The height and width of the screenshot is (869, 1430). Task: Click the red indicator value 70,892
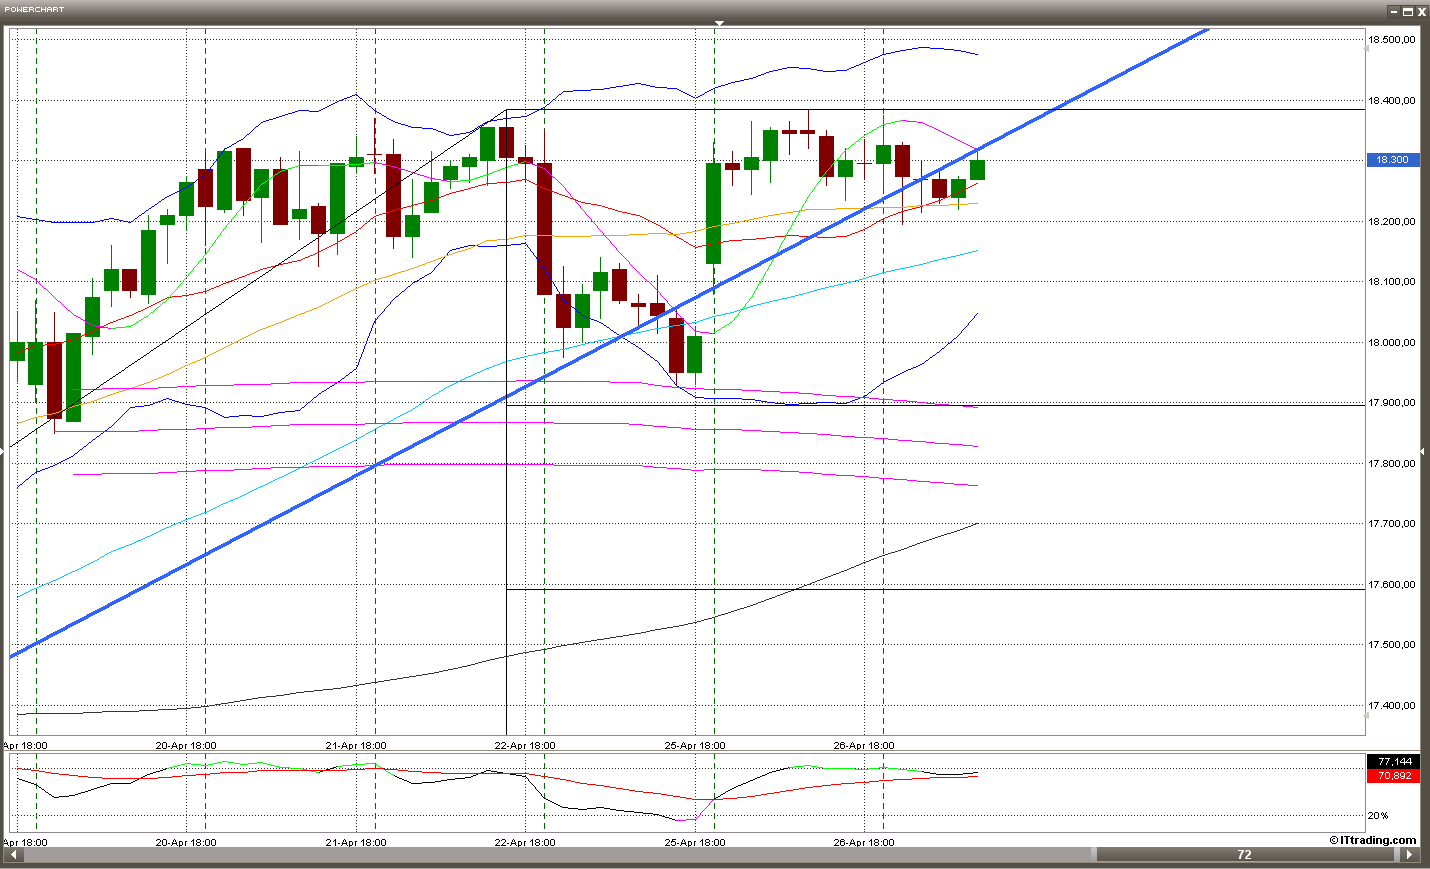tap(1392, 776)
